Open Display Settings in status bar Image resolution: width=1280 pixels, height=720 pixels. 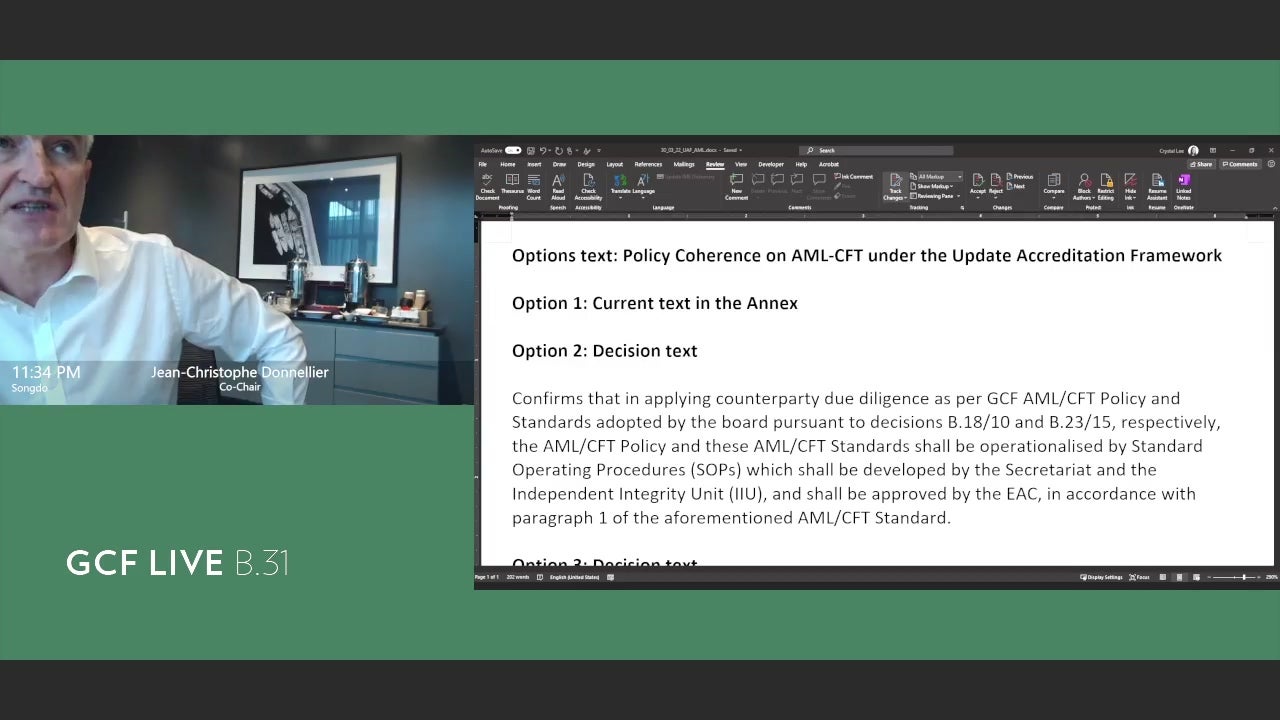pyautogui.click(x=1101, y=577)
